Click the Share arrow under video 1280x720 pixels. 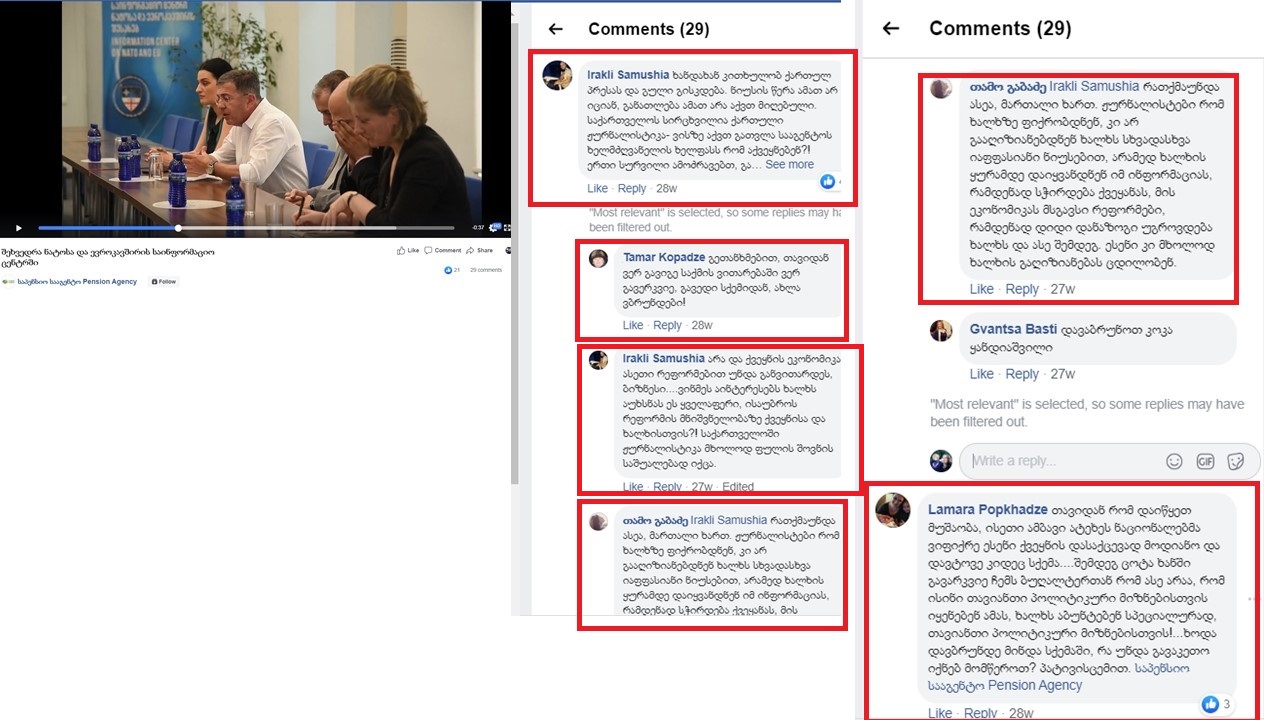pyautogui.click(x=470, y=250)
